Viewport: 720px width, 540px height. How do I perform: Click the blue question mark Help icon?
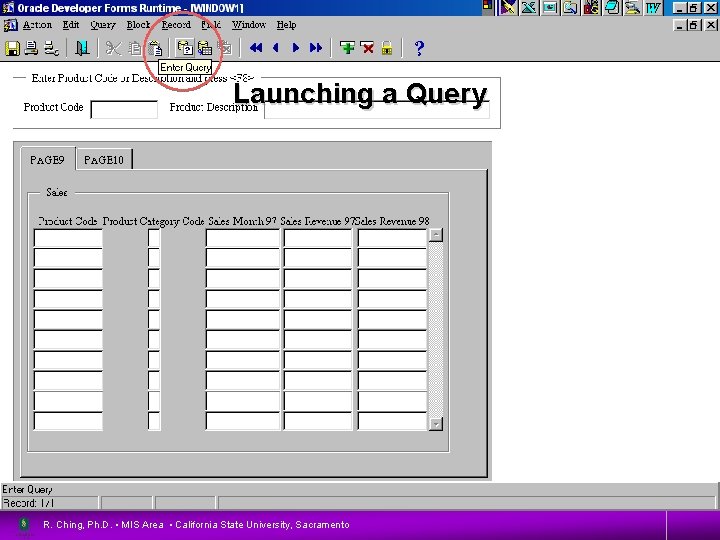419,48
